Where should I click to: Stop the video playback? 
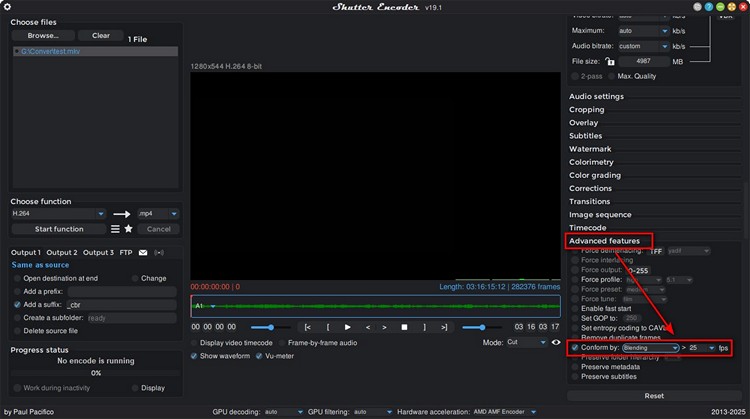(404, 327)
